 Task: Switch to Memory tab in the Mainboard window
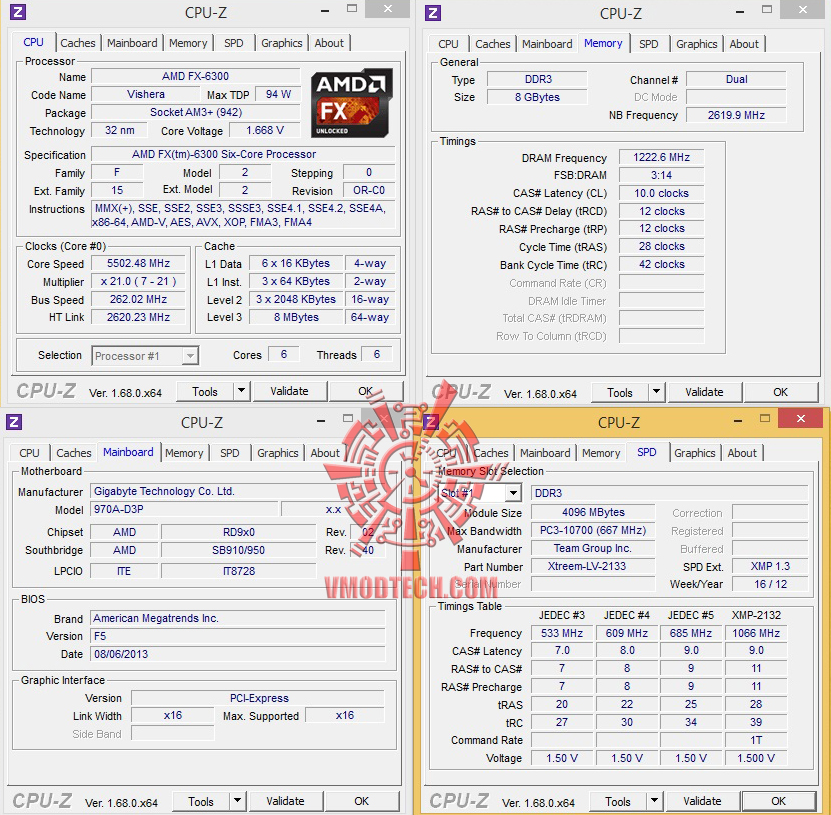click(184, 453)
